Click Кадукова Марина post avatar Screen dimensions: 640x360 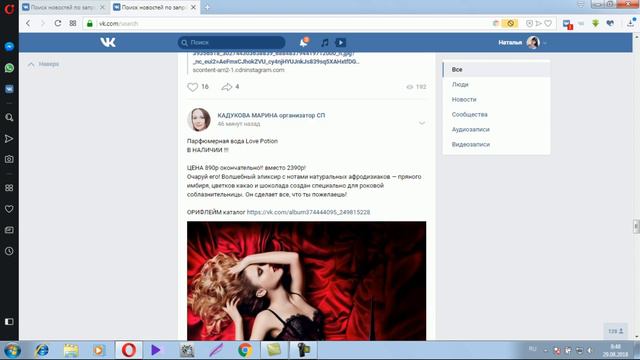pyautogui.click(x=199, y=120)
